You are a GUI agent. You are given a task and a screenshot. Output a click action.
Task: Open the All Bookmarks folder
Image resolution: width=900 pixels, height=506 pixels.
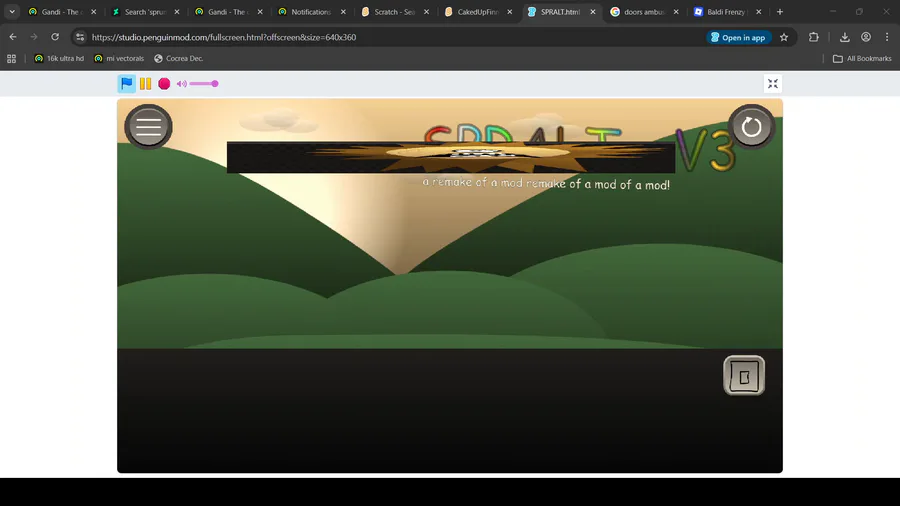(x=862, y=59)
